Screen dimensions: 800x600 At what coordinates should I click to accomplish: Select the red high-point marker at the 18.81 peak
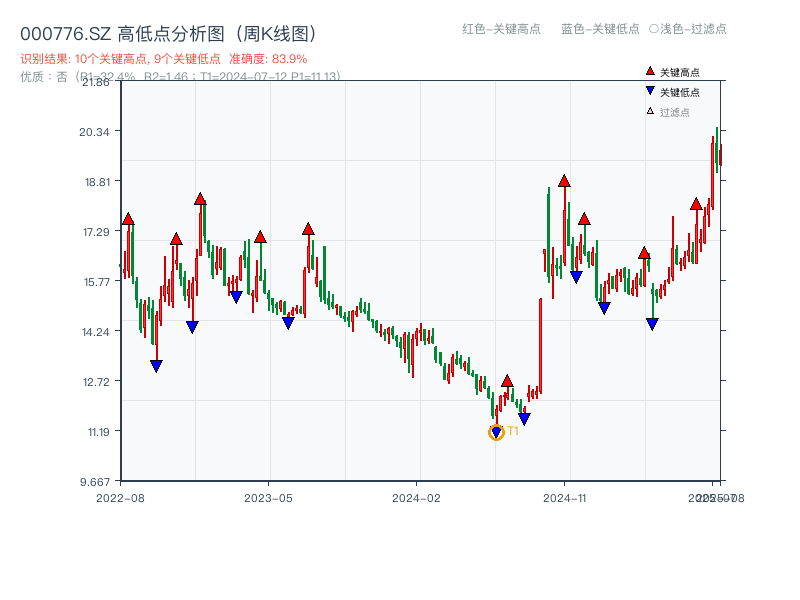coord(562,183)
